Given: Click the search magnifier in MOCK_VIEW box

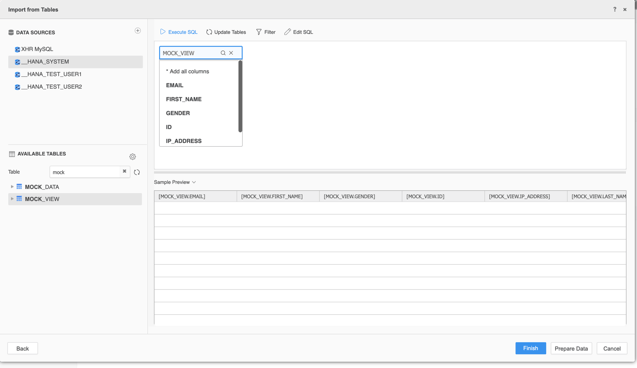Looking at the screenshot, I should pyautogui.click(x=223, y=53).
